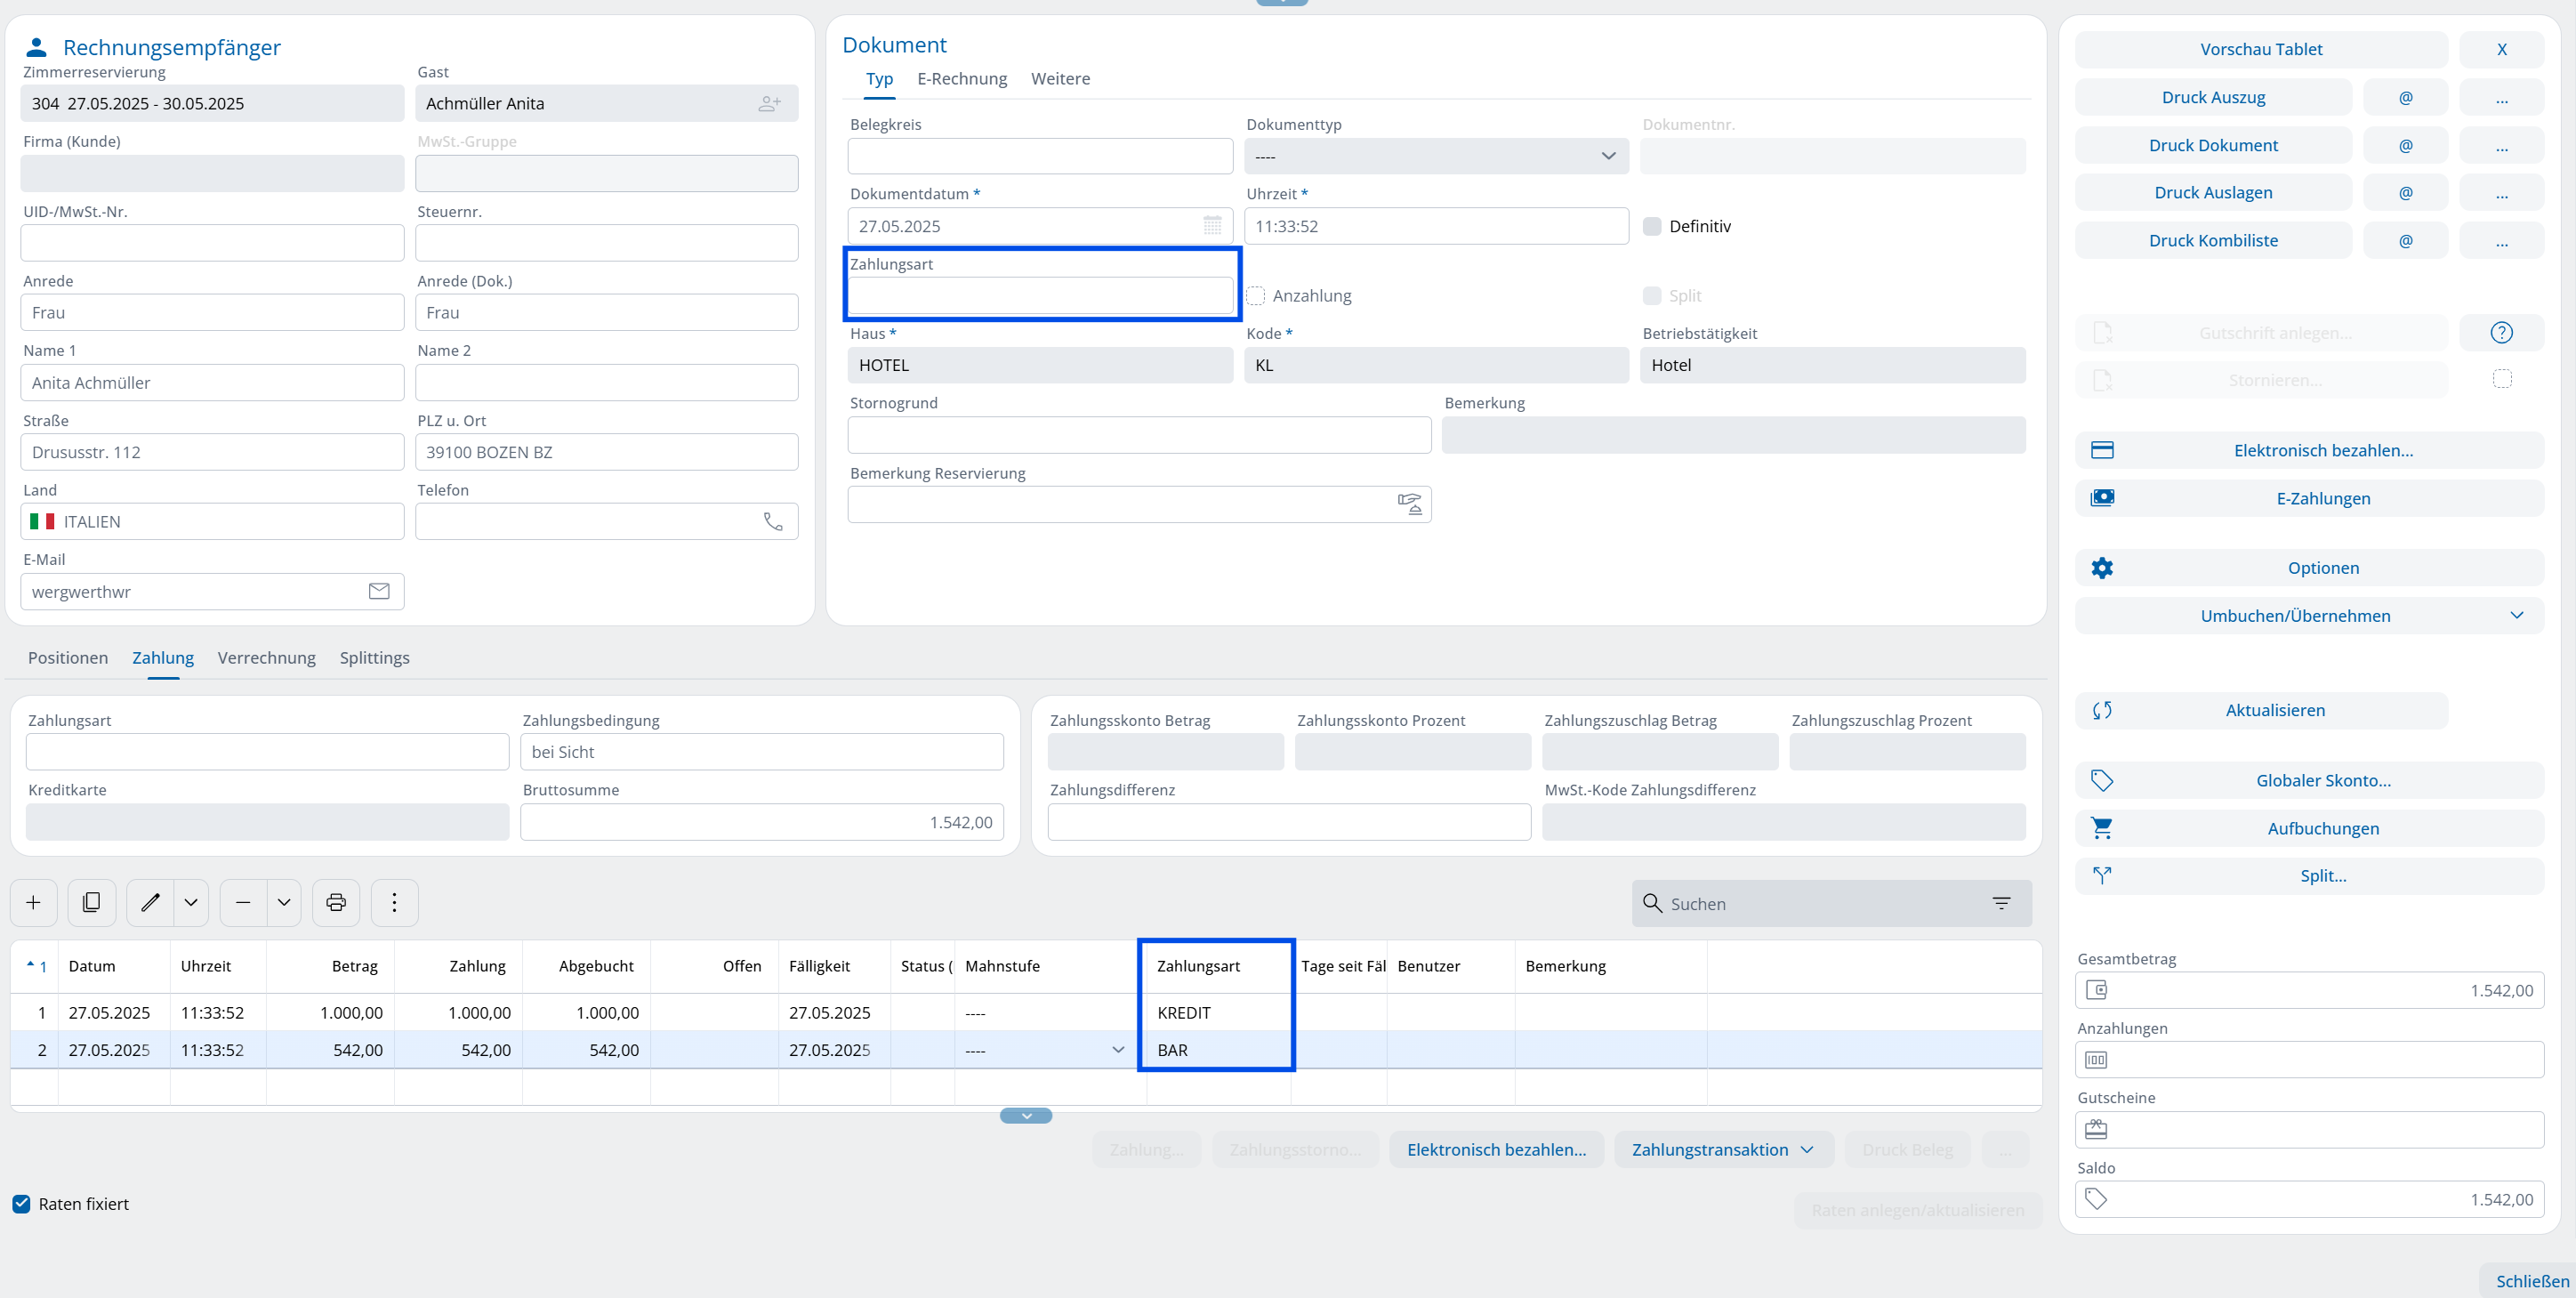The image size is (2576, 1298).
Task: Open the three-dot more options menu
Action: [394, 903]
